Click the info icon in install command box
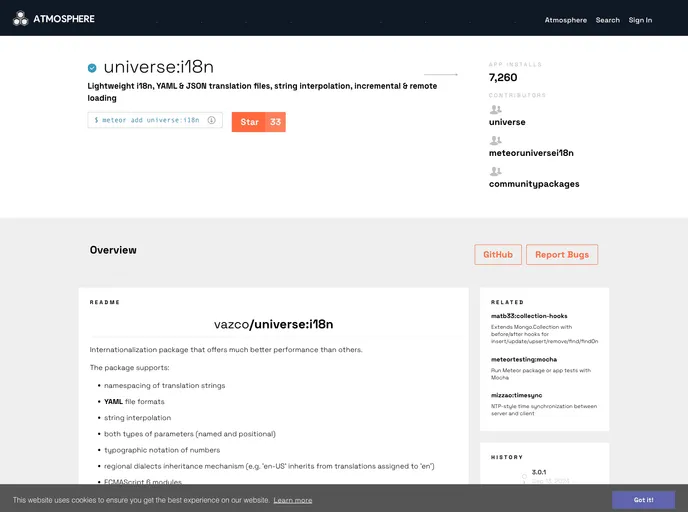Image resolution: width=688 pixels, height=512 pixels. 211,120
